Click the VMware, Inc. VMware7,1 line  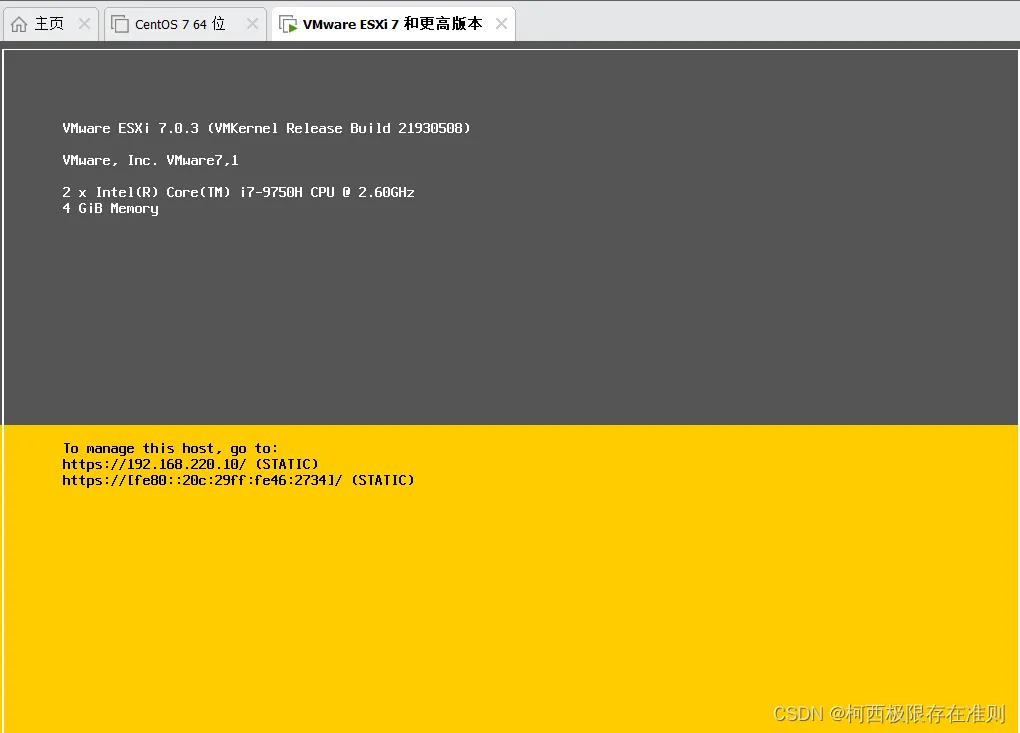point(150,160)
